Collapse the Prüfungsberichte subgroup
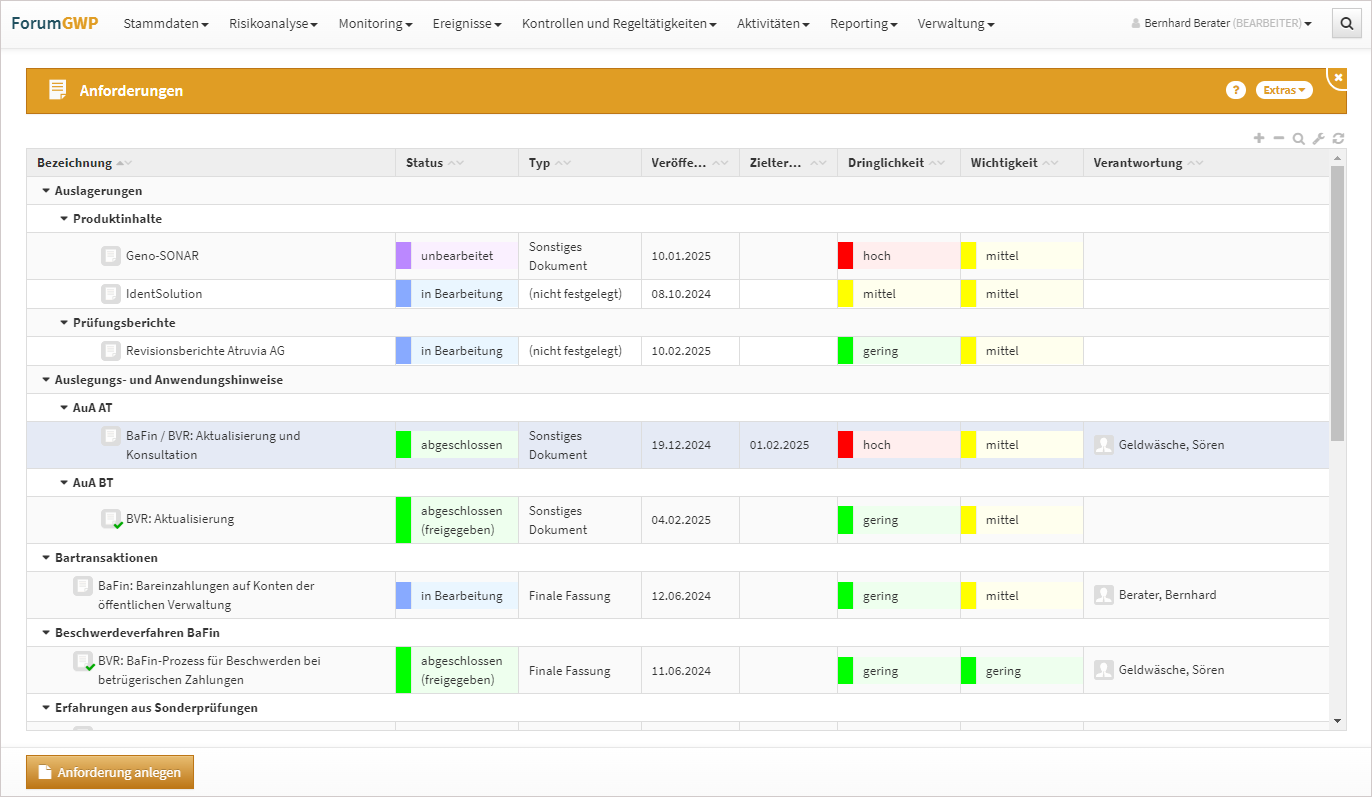1372x797 pixels. click(64, 323)
